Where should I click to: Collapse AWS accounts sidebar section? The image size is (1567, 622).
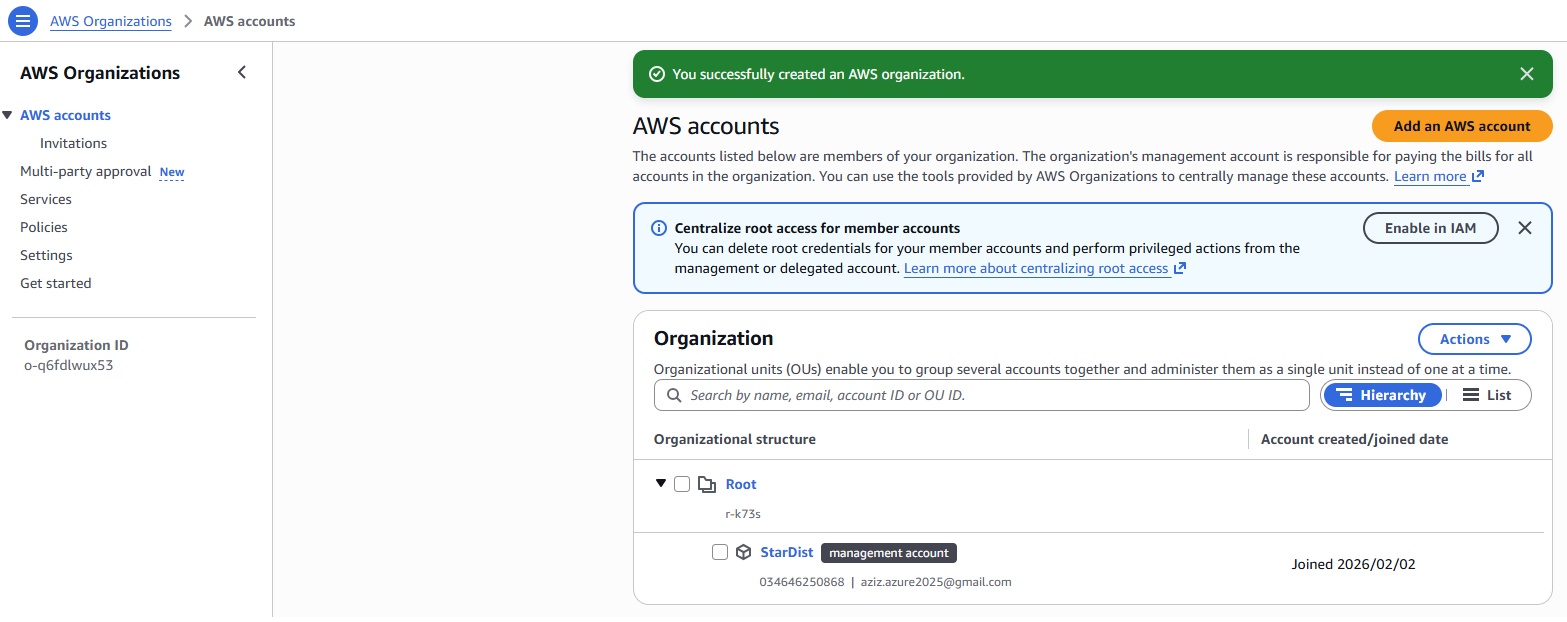click(8, 115)
